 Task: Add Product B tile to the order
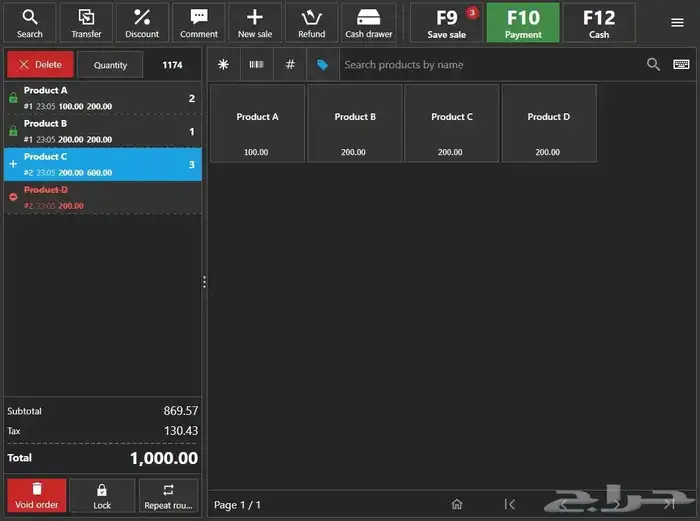355,123
